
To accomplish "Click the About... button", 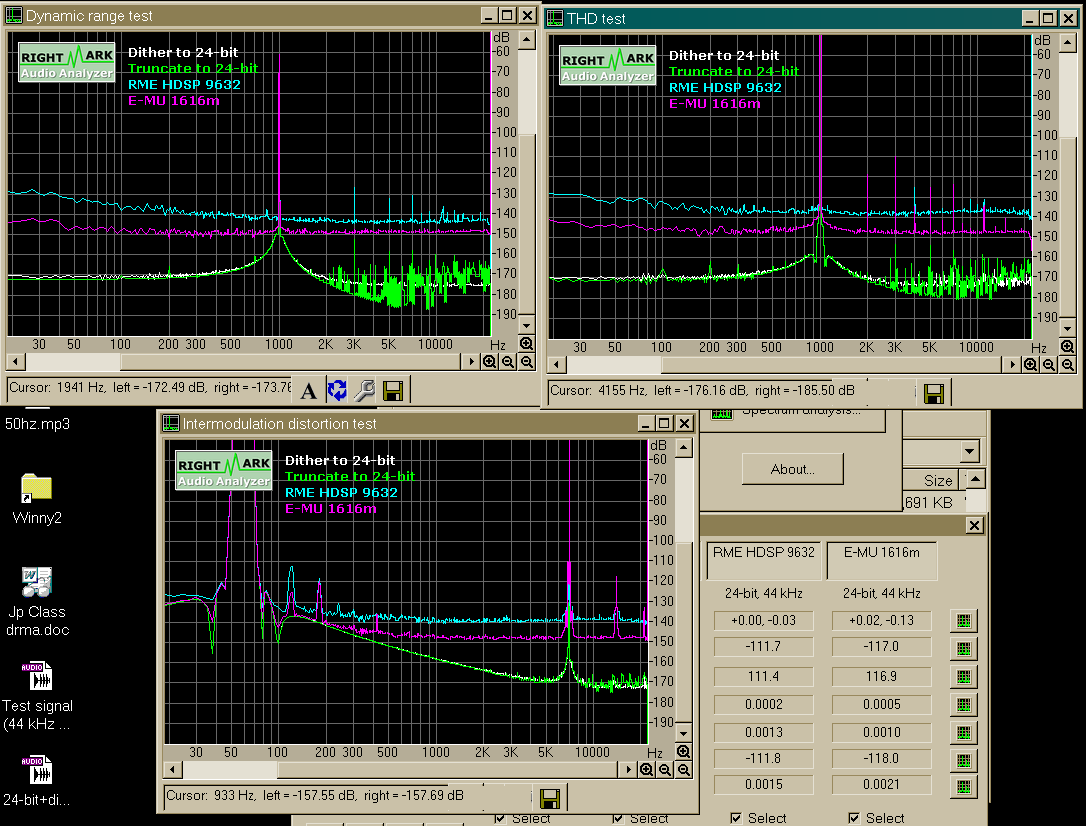I will point(792,469).
